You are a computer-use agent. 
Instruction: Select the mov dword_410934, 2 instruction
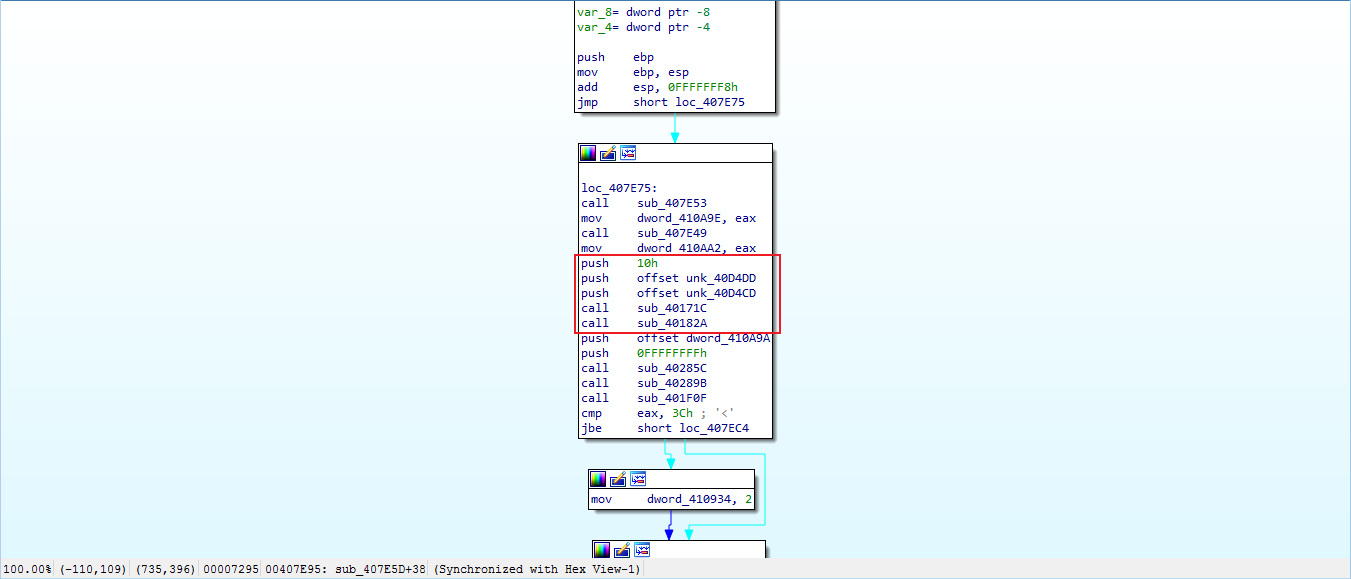(x=671, y=498)
